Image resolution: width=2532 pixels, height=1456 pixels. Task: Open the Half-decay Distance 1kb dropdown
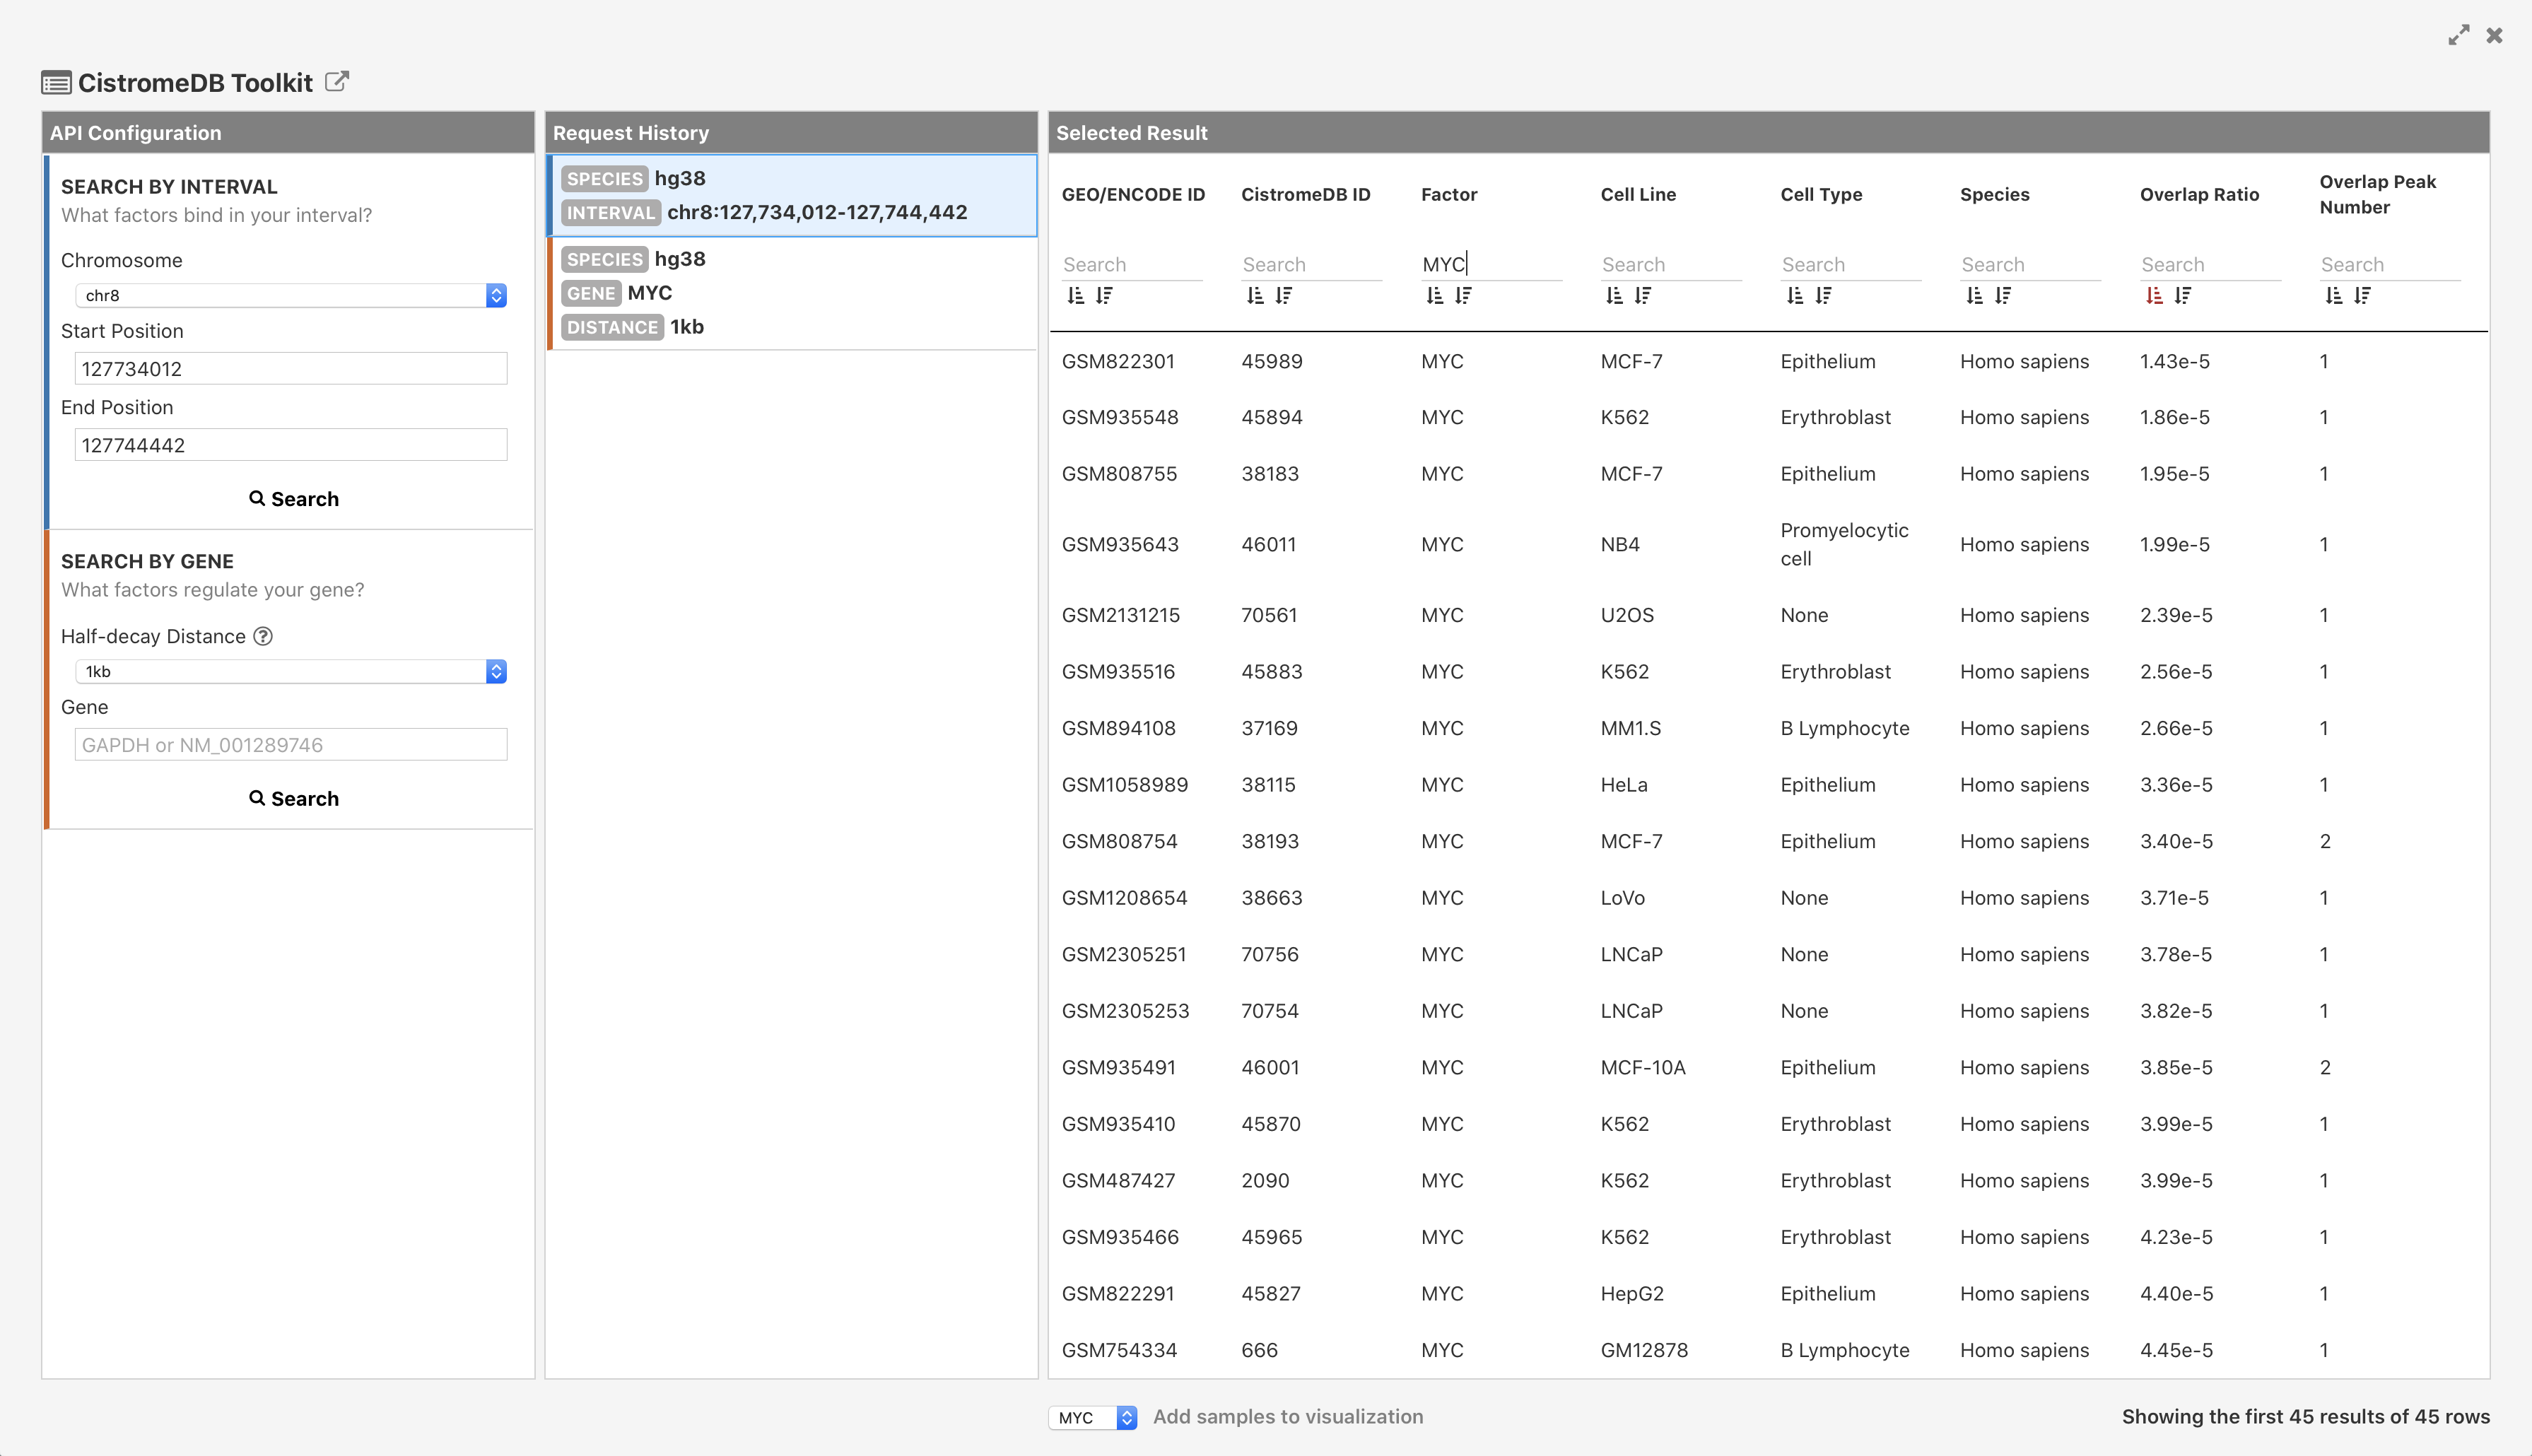(x=291, y=671)
